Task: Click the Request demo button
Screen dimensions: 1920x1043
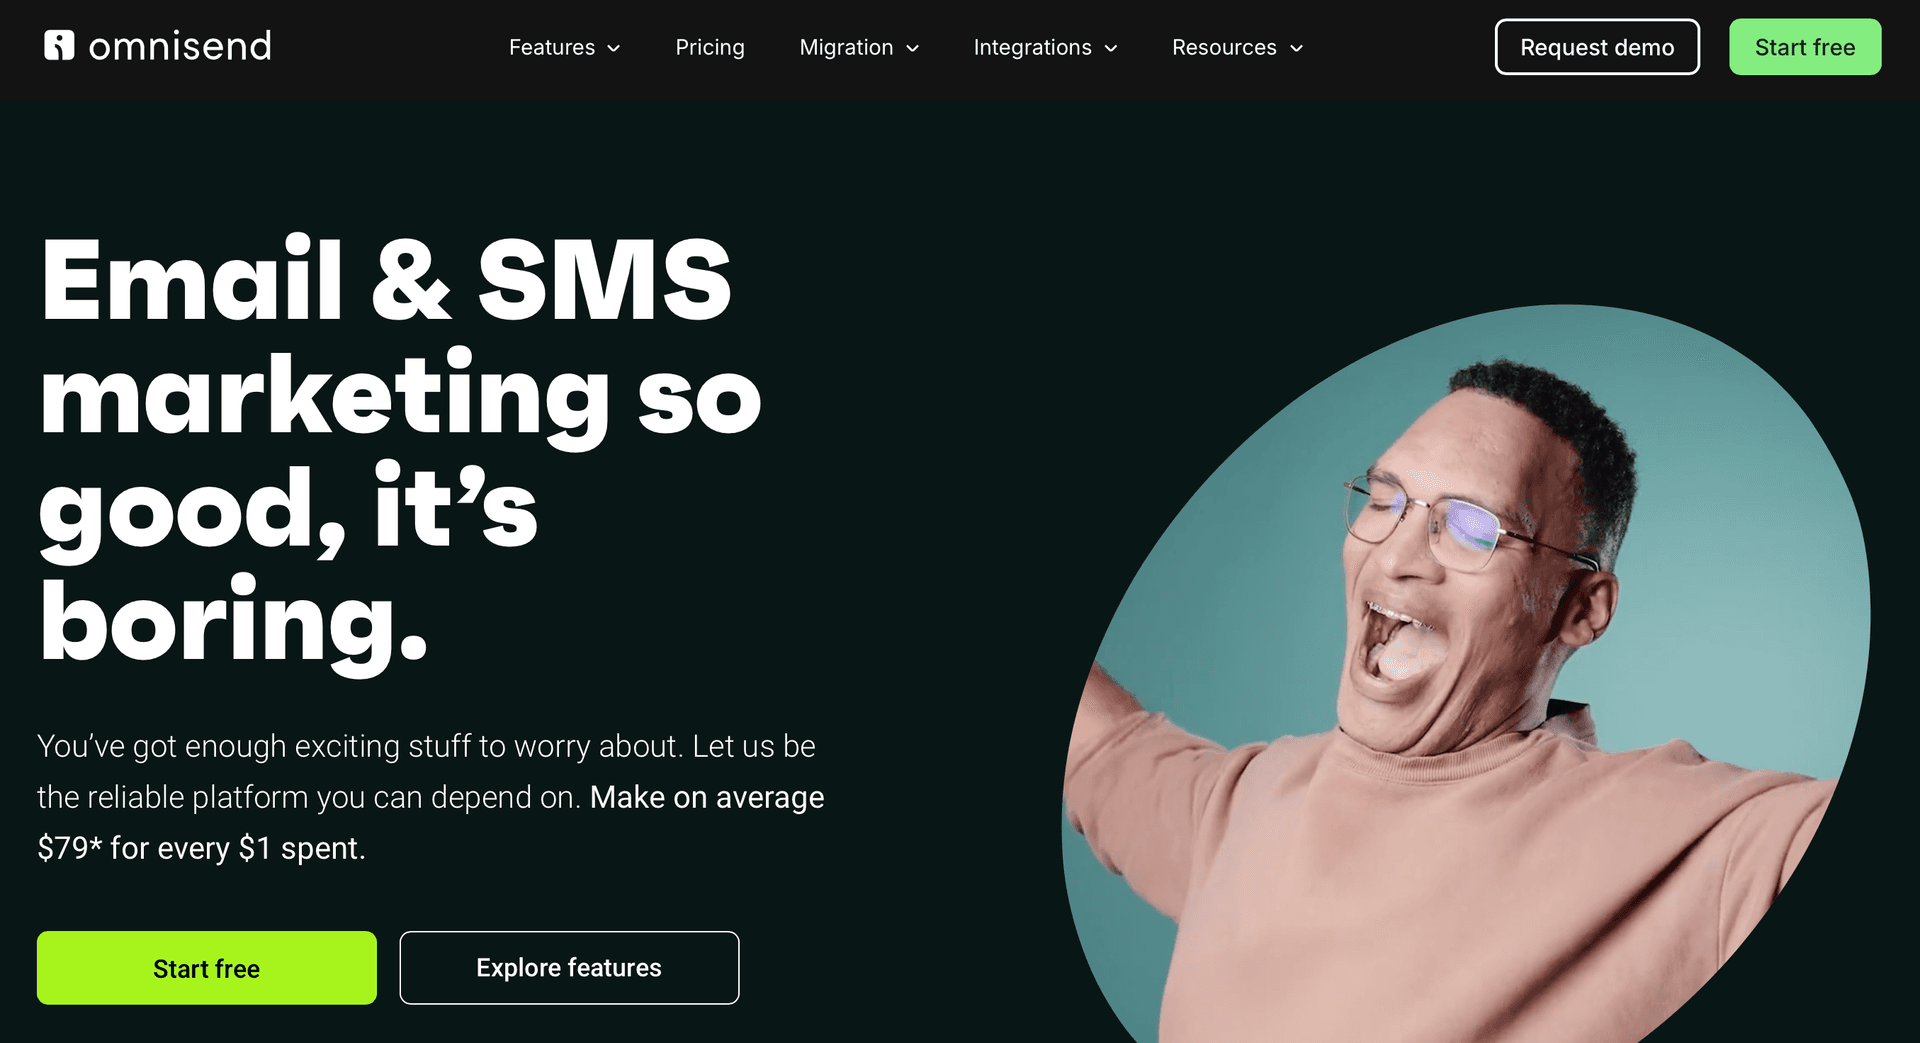Action: 1597,47
